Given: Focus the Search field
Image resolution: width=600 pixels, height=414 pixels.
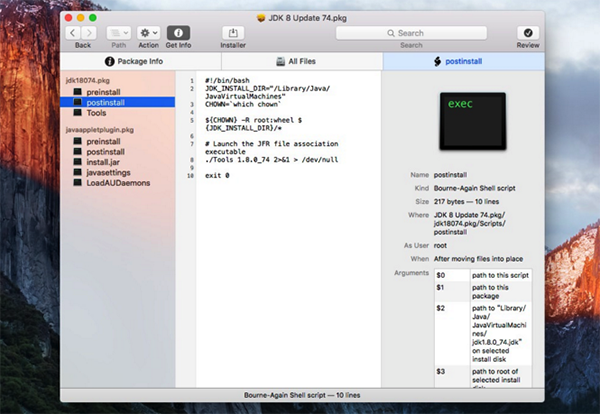Looking at the screenshot, I should click(411, 33).
